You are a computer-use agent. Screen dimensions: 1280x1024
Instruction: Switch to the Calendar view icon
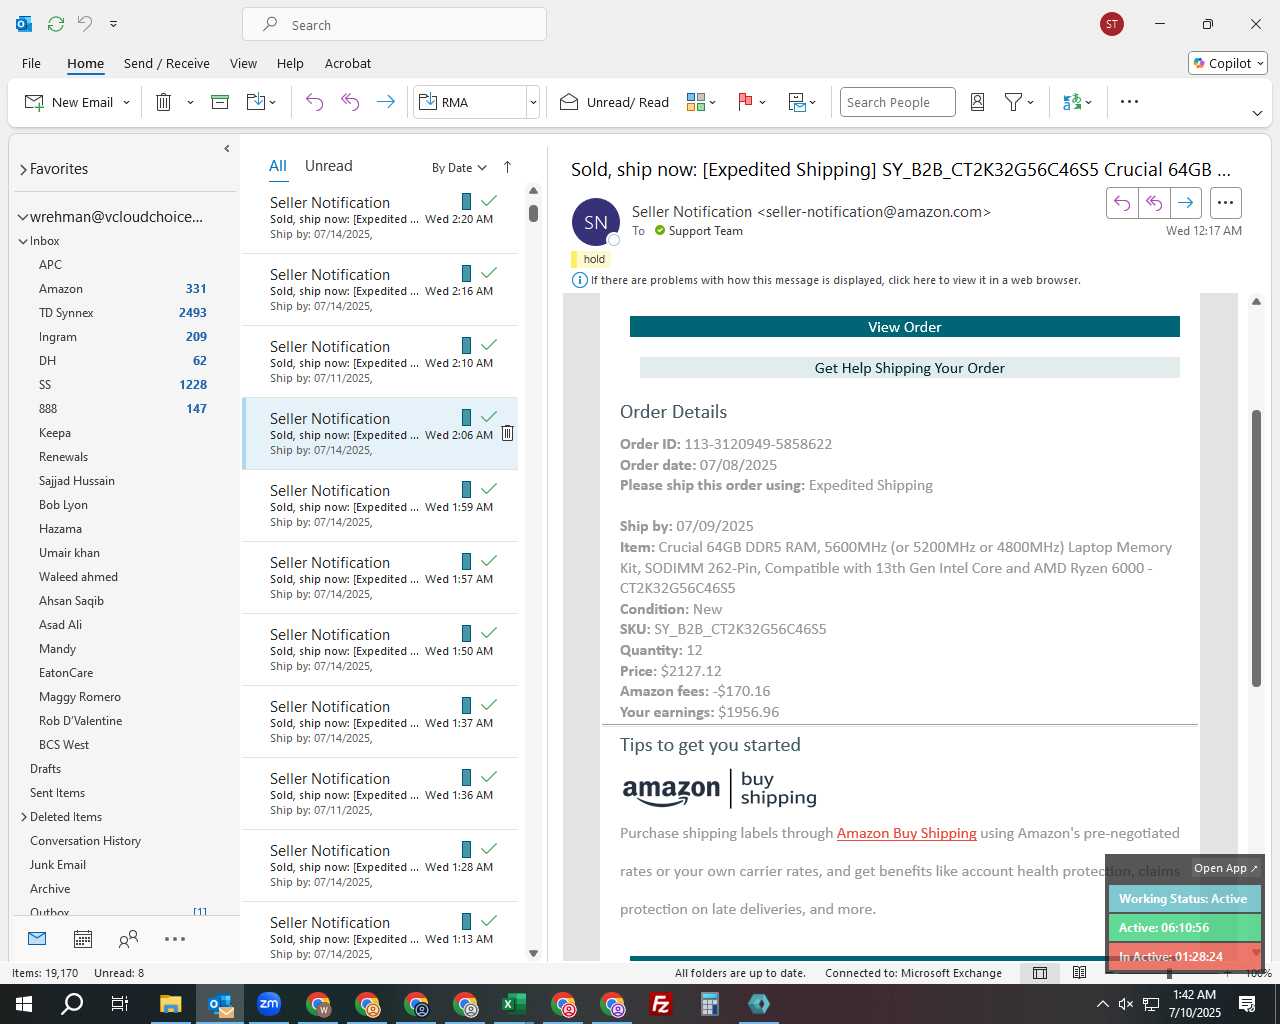[83, 939]
